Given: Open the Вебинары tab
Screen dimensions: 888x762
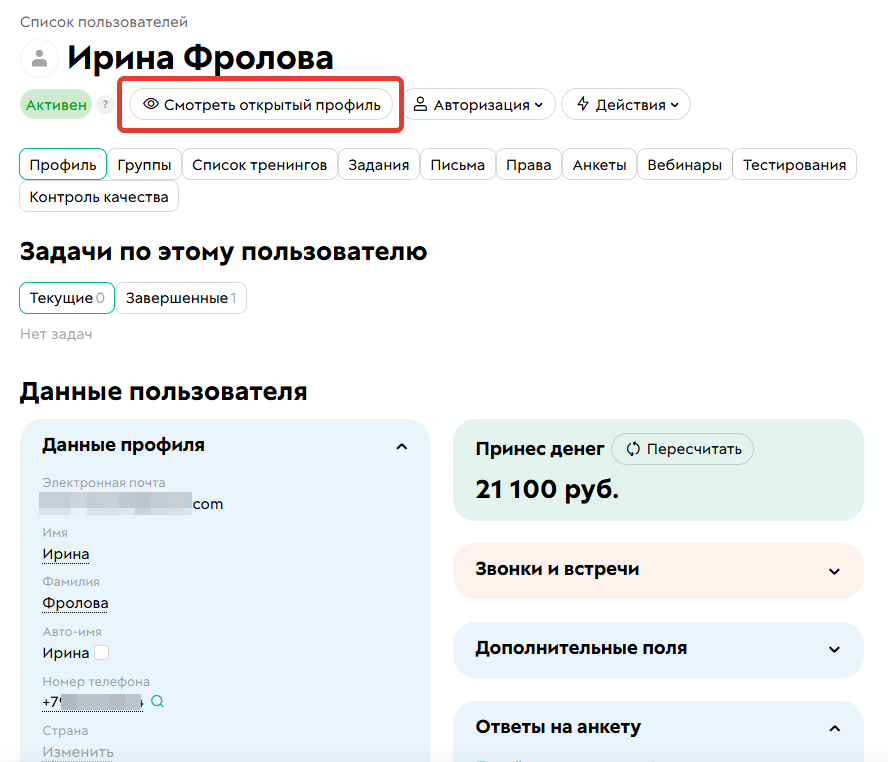Looking at the screenshot, I should coord(684,164).
